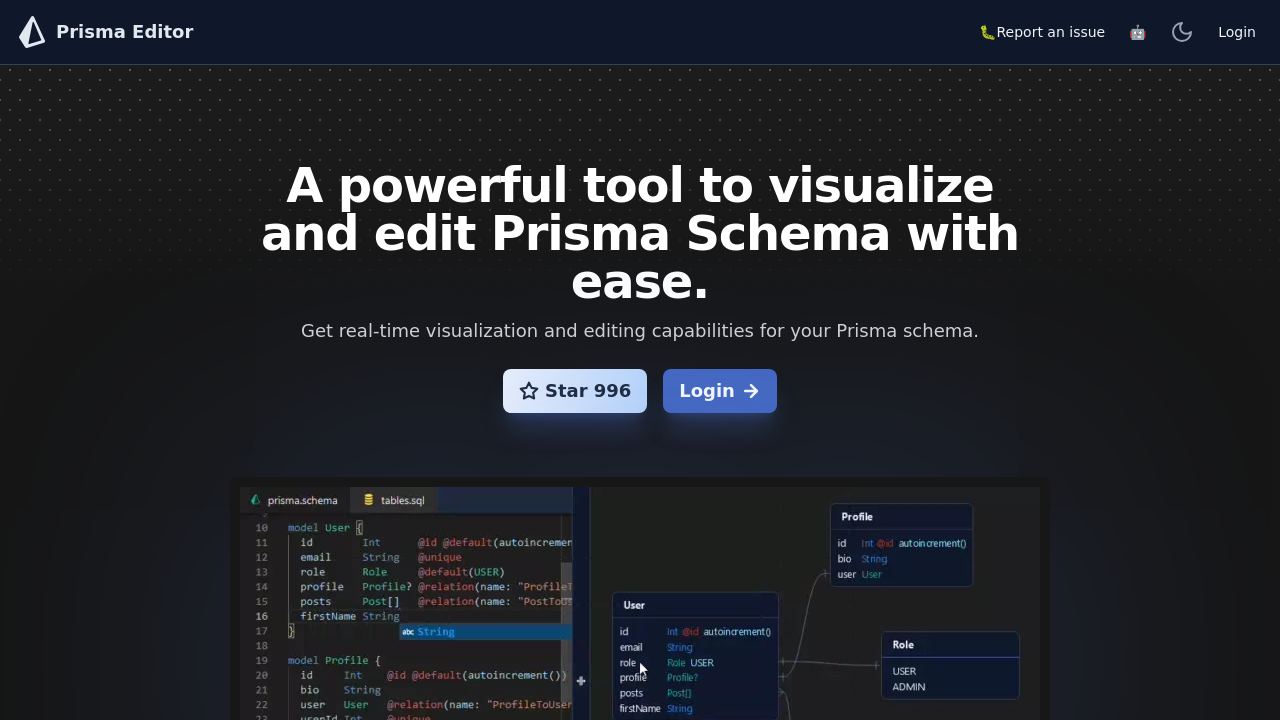Click the star icon inside Star 996 button
The height and width of the screenshot is (720, 1280).
pyautogui.click(x=530, y=390)
